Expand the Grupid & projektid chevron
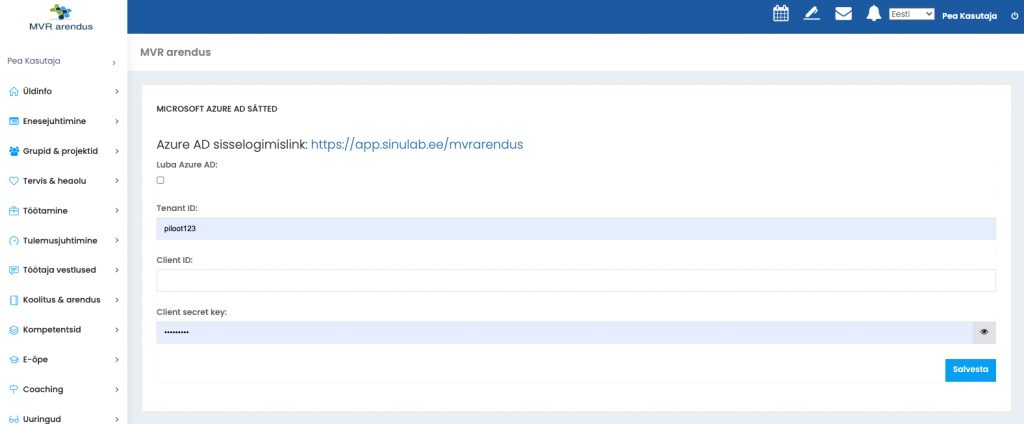Viewport: 1024px width, 424px height. click(117, 151)
